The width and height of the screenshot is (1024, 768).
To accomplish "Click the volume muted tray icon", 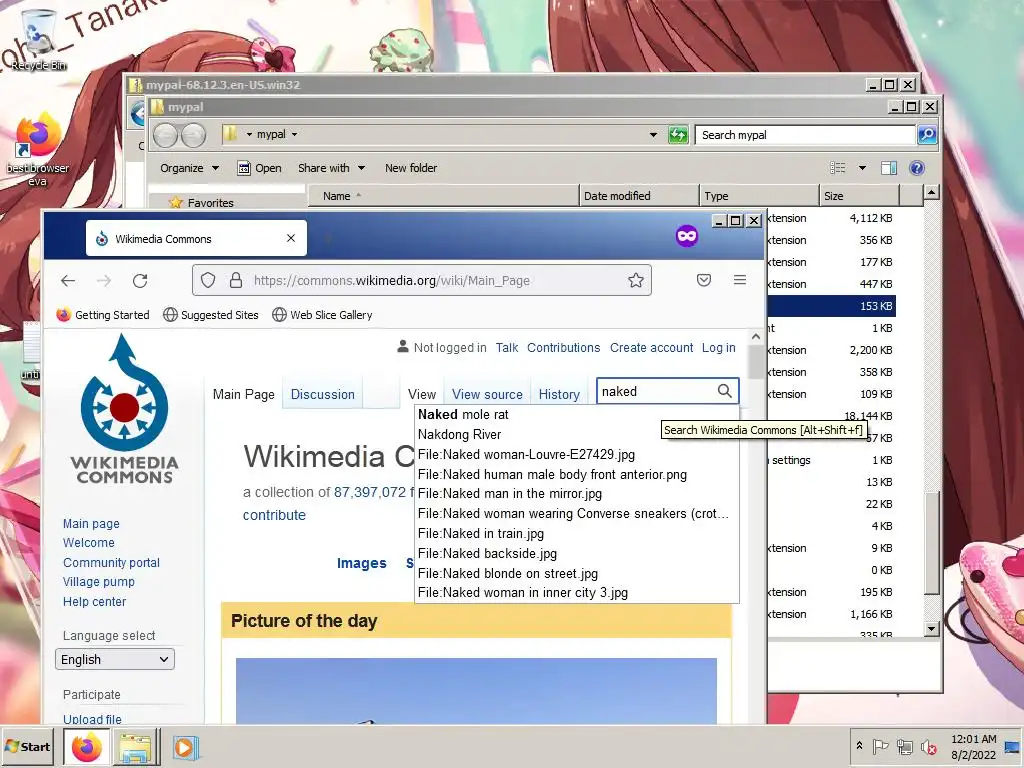I will (x=928, y=746).
